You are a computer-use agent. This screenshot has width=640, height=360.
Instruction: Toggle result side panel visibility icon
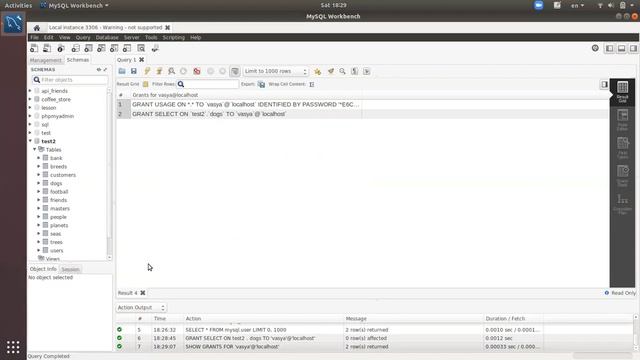tap(604, 84)
